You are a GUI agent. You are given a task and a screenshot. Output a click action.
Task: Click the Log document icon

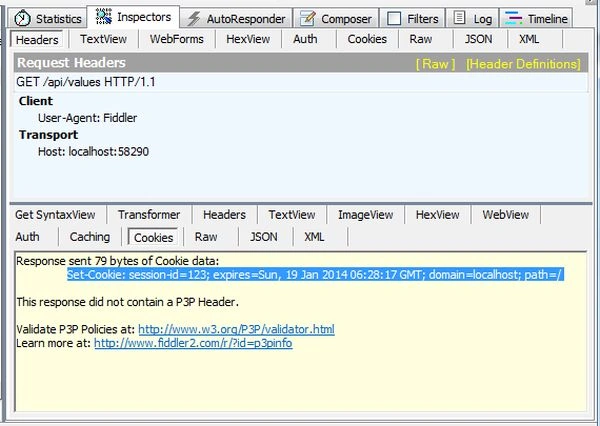point(459,18)
